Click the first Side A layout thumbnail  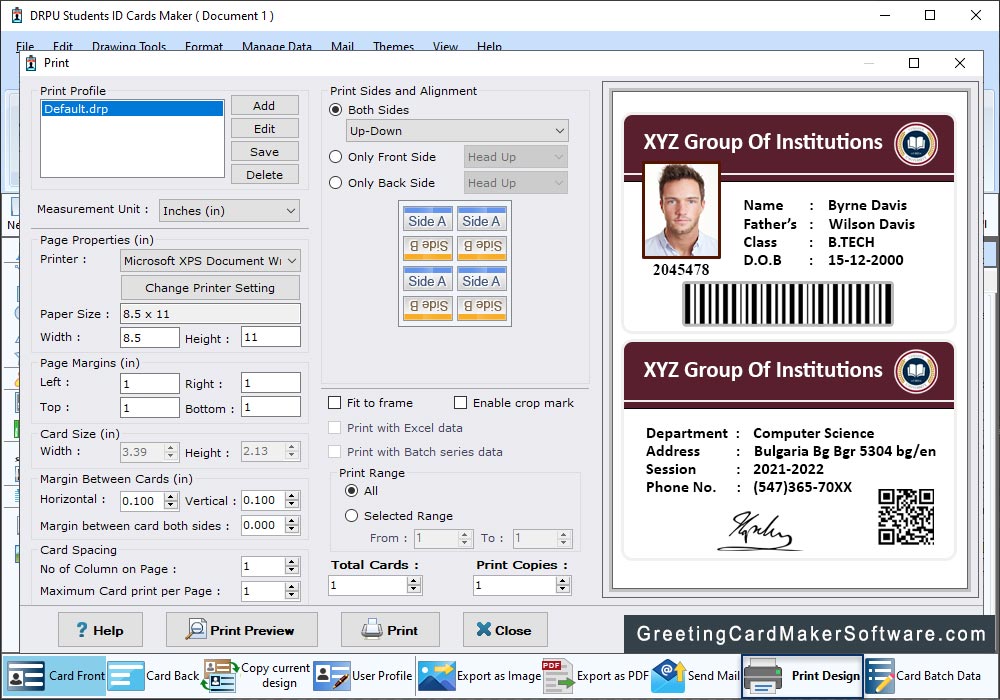click(427, 221)
